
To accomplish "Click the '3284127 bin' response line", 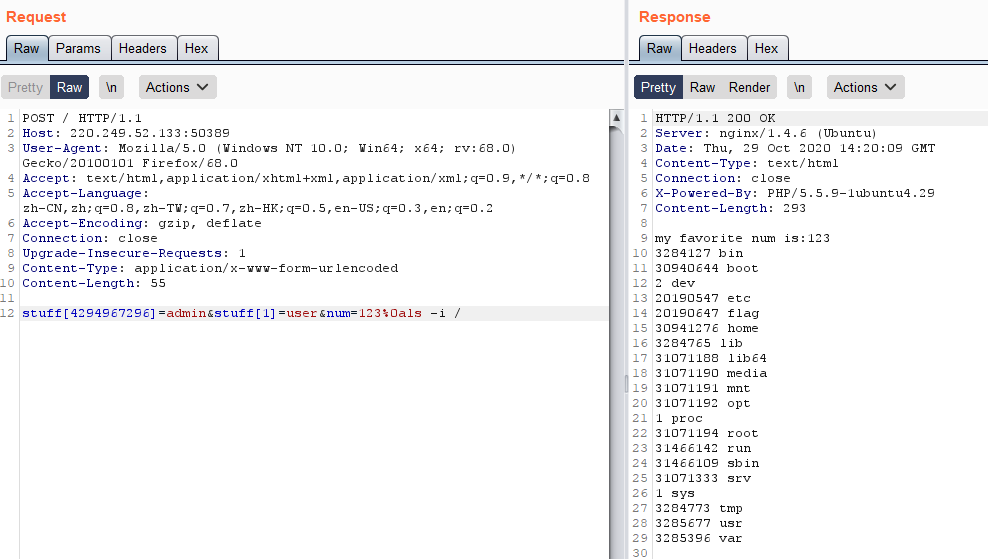I will tap(699, 253).
